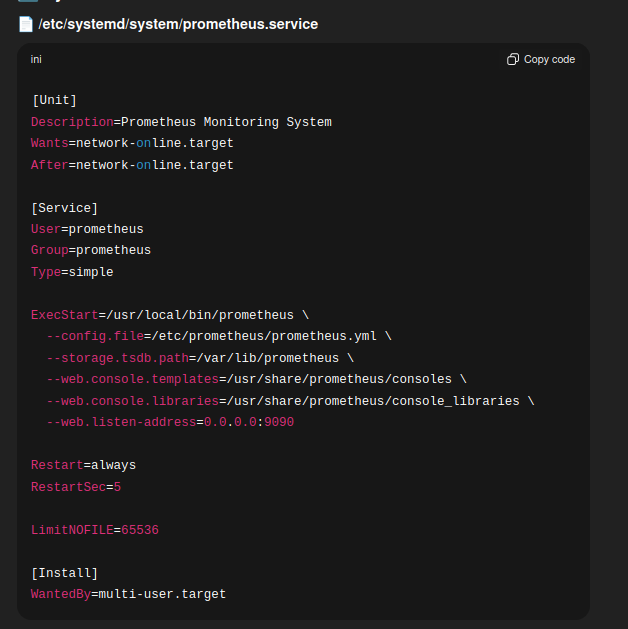Click the [Service] section header
Viewport: 628px width, 629px height.
[65, 208]
